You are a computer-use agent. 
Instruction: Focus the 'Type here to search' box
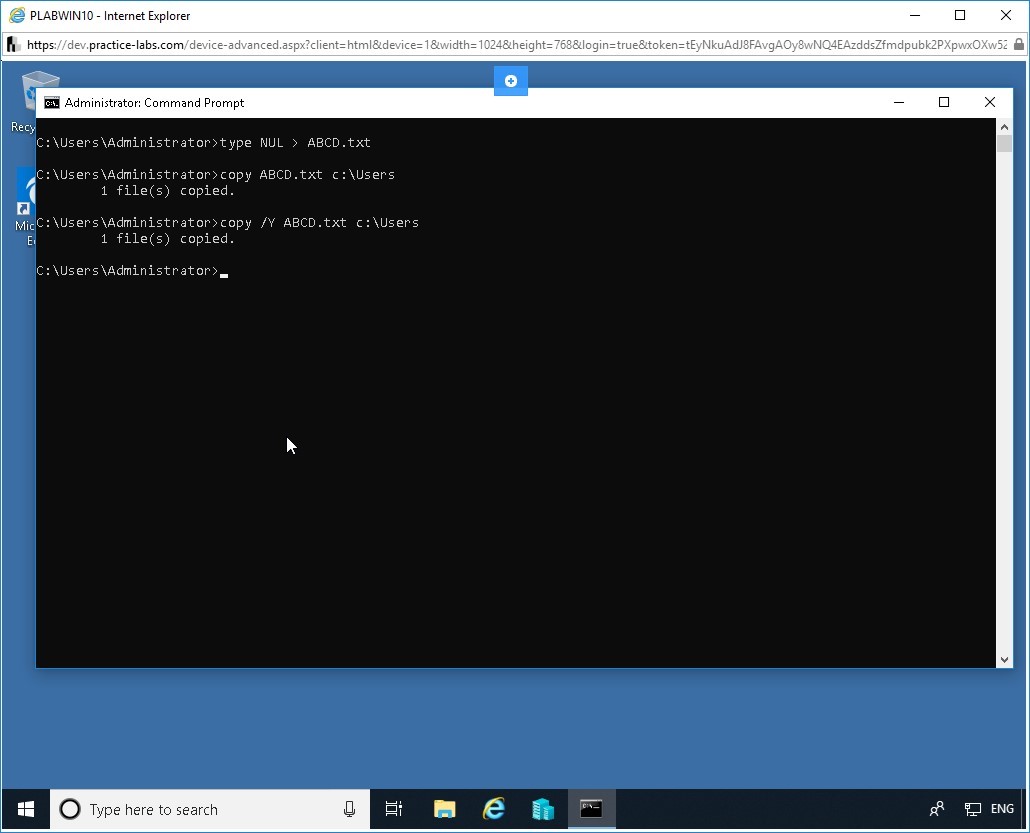coord(210,809)
